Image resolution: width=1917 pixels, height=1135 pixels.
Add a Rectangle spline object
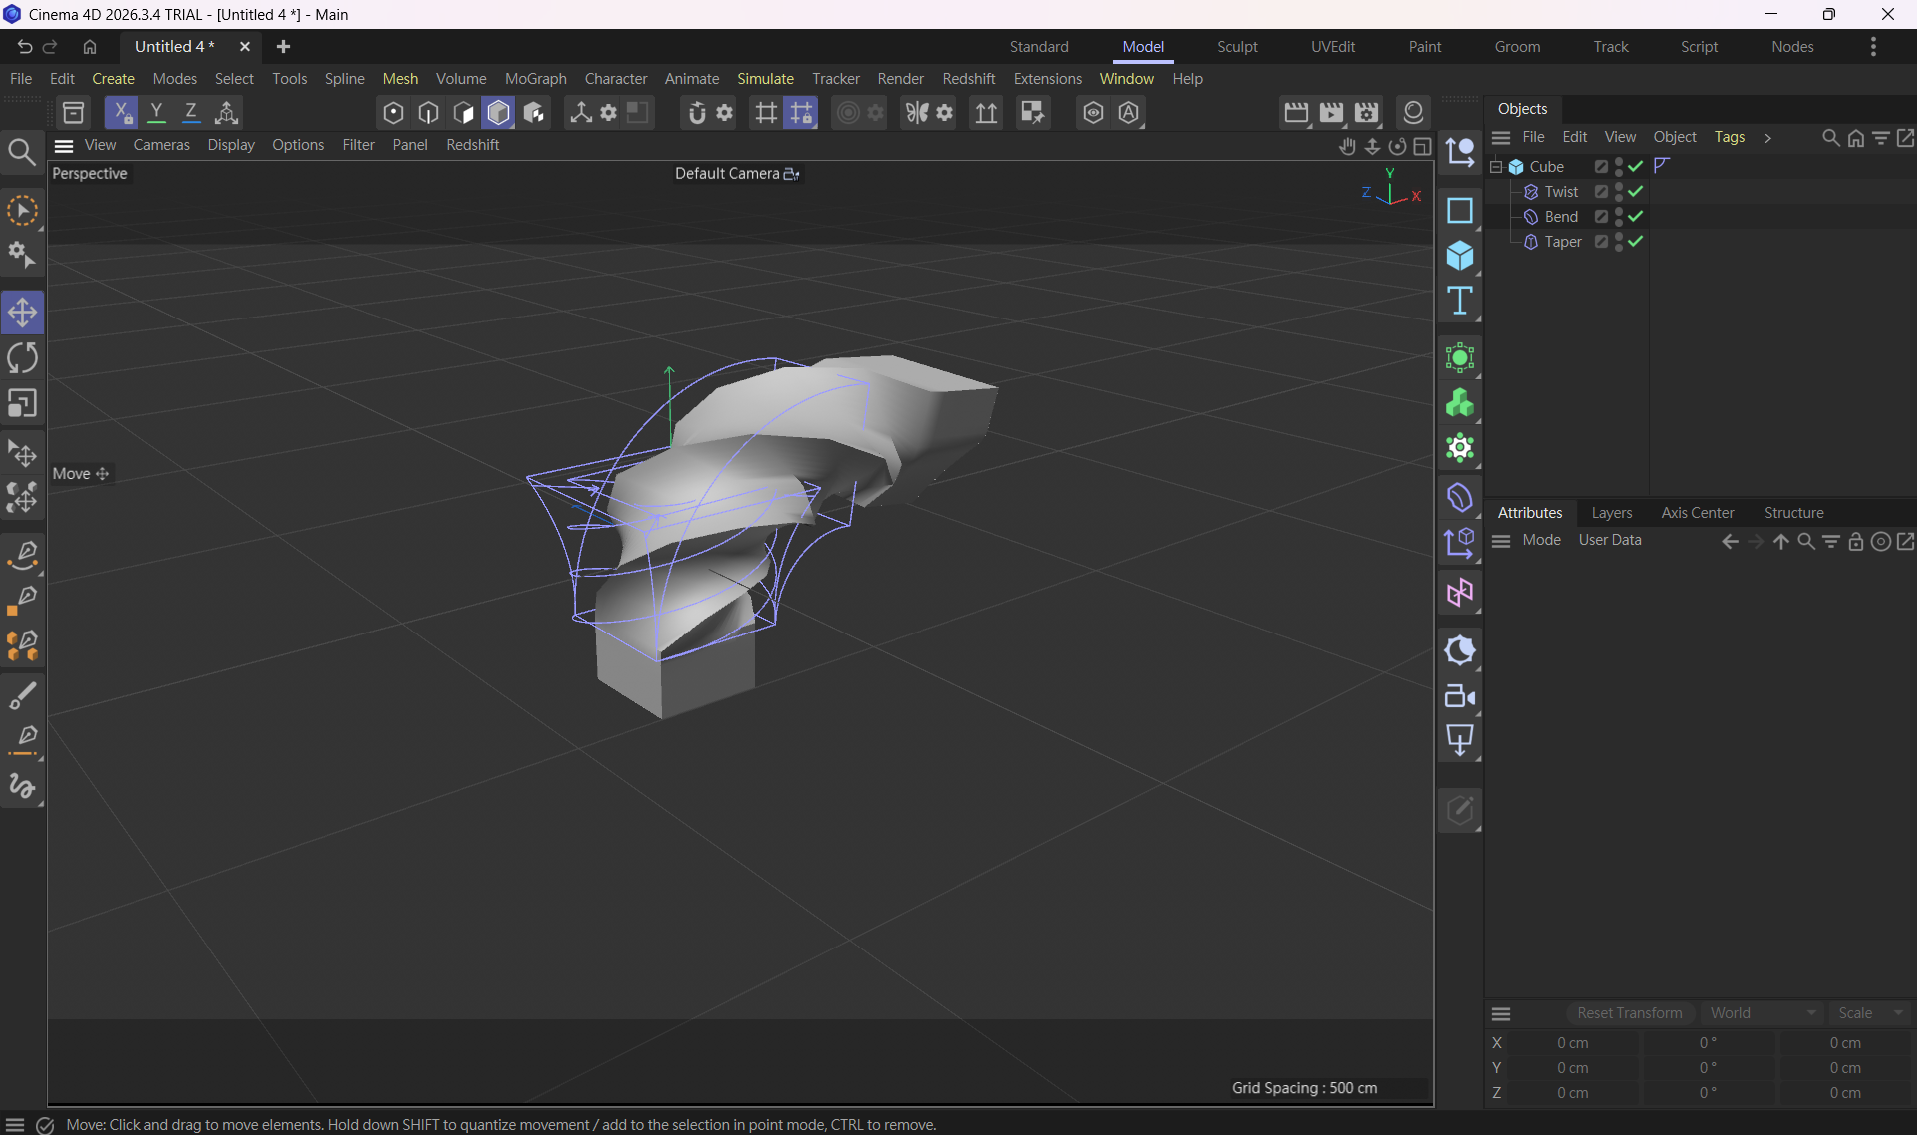[x=1460, y=210]
